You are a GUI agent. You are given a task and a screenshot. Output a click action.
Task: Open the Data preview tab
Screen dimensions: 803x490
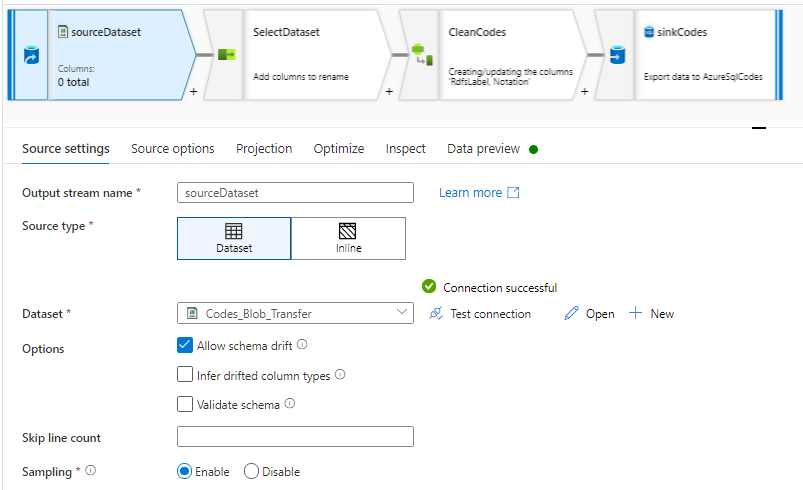(483, 149)
